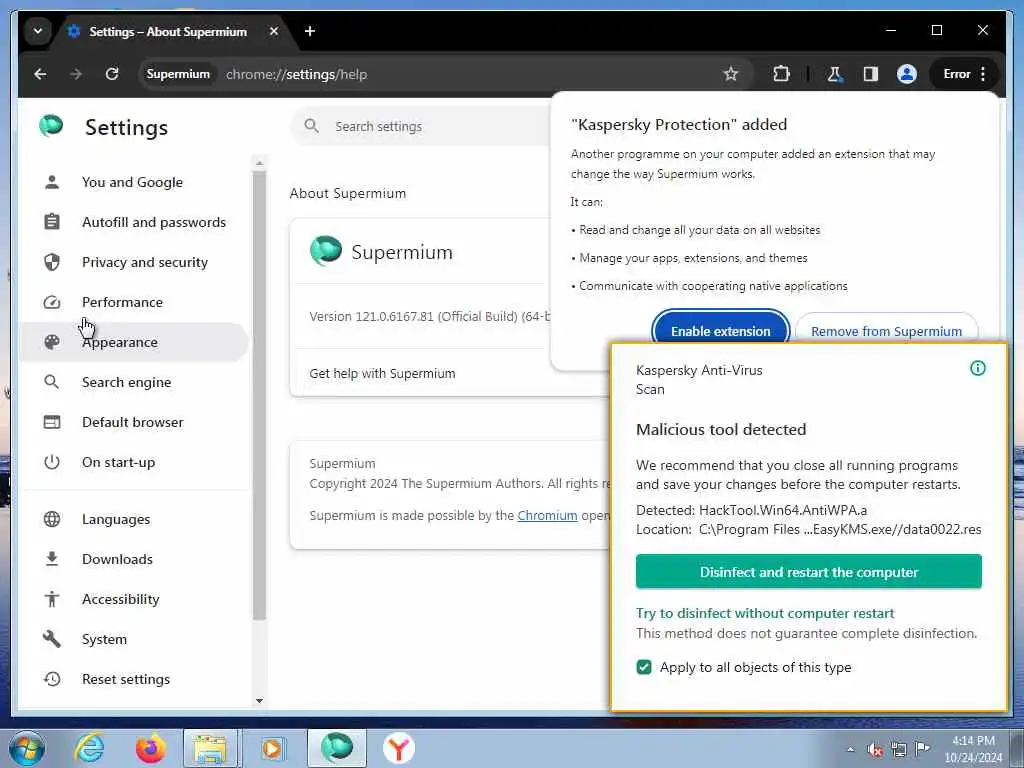This screenshot has height=768, width=1024.
Task: Open the tab search dropdown arrow
Action: click(x=38, y=31)
